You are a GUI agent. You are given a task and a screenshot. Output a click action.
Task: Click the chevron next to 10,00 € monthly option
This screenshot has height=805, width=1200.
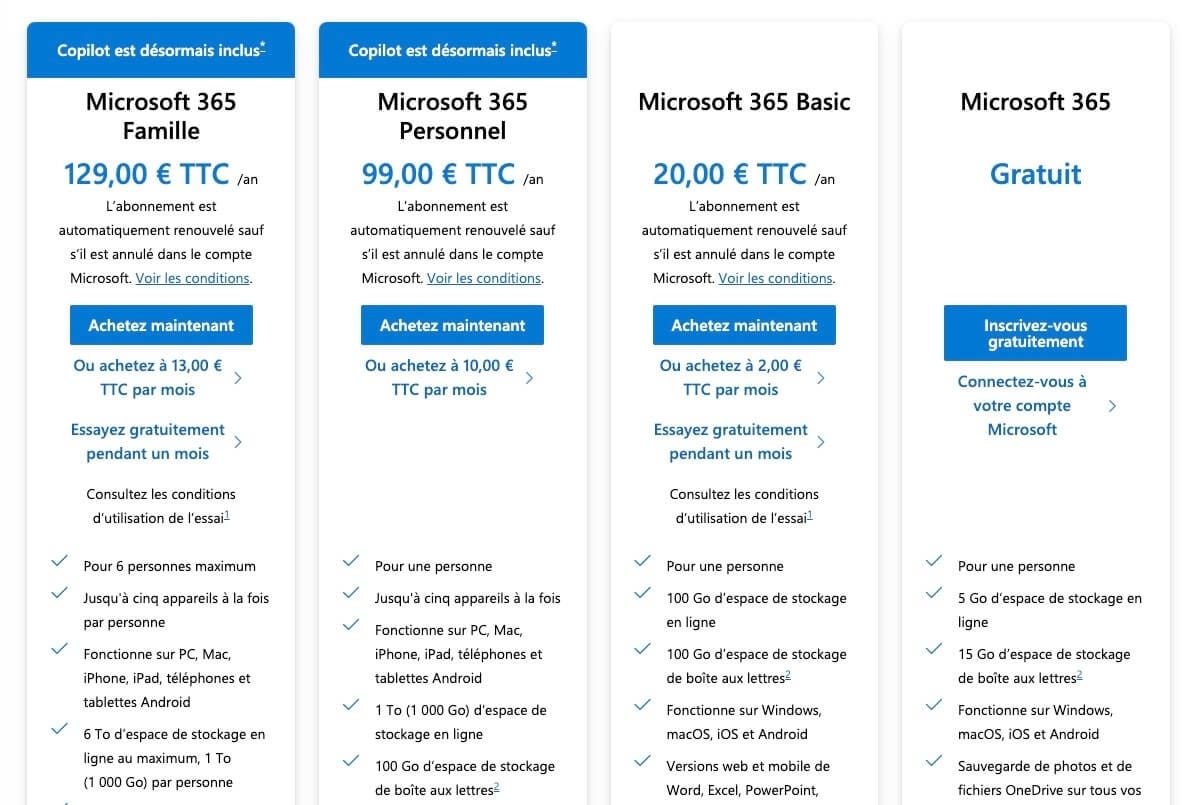click(x=529, y=377)
